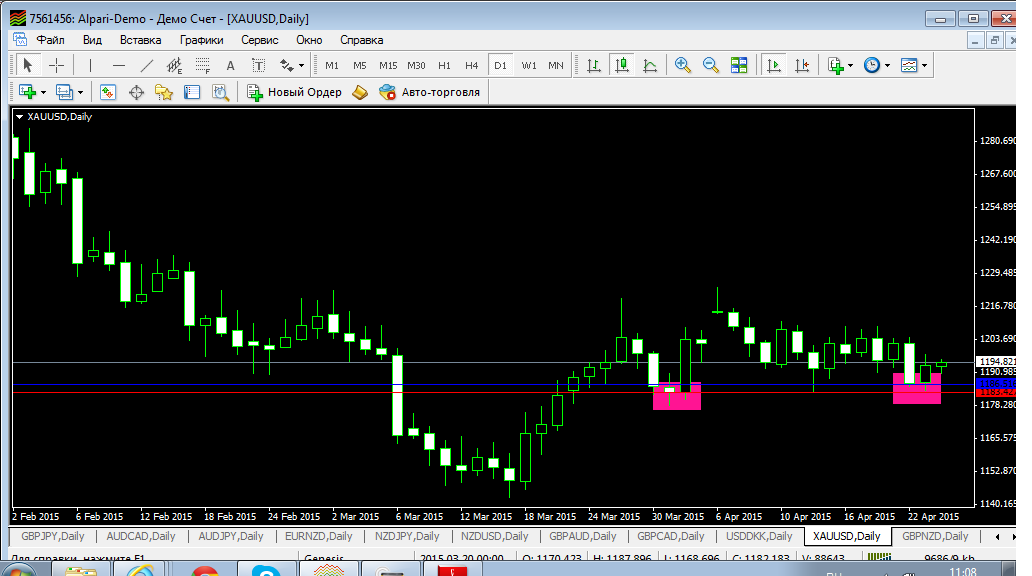
Task: Switch timeframe to M15
Action: tap(388, 65)
